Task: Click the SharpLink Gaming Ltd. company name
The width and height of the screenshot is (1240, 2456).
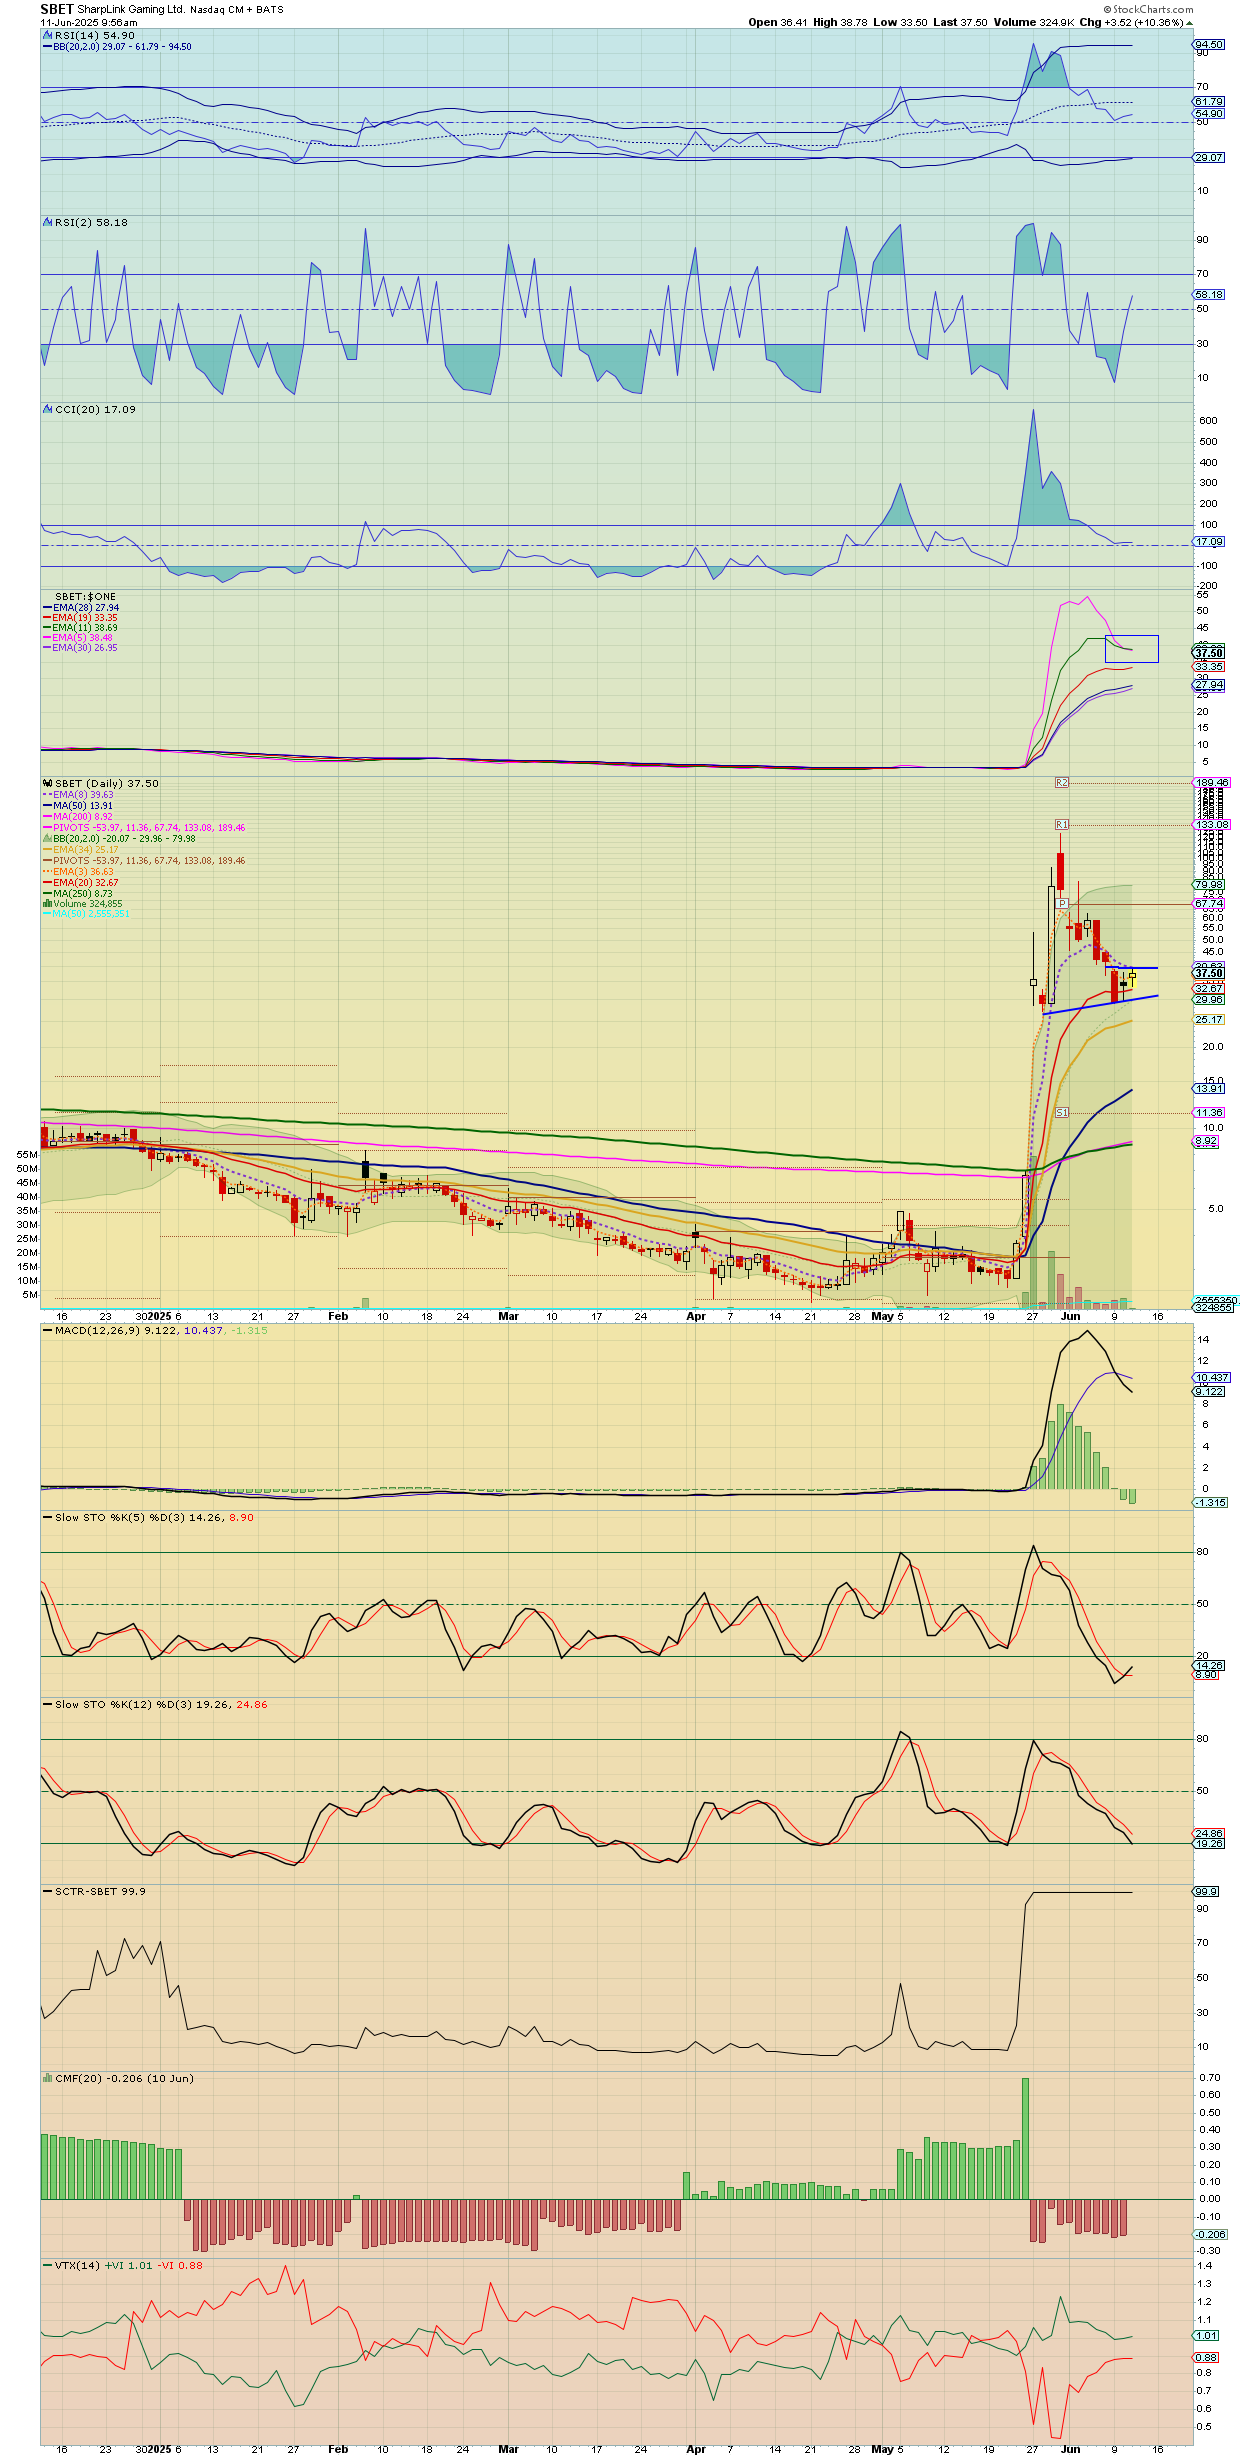Action: (x=131, y=10)
